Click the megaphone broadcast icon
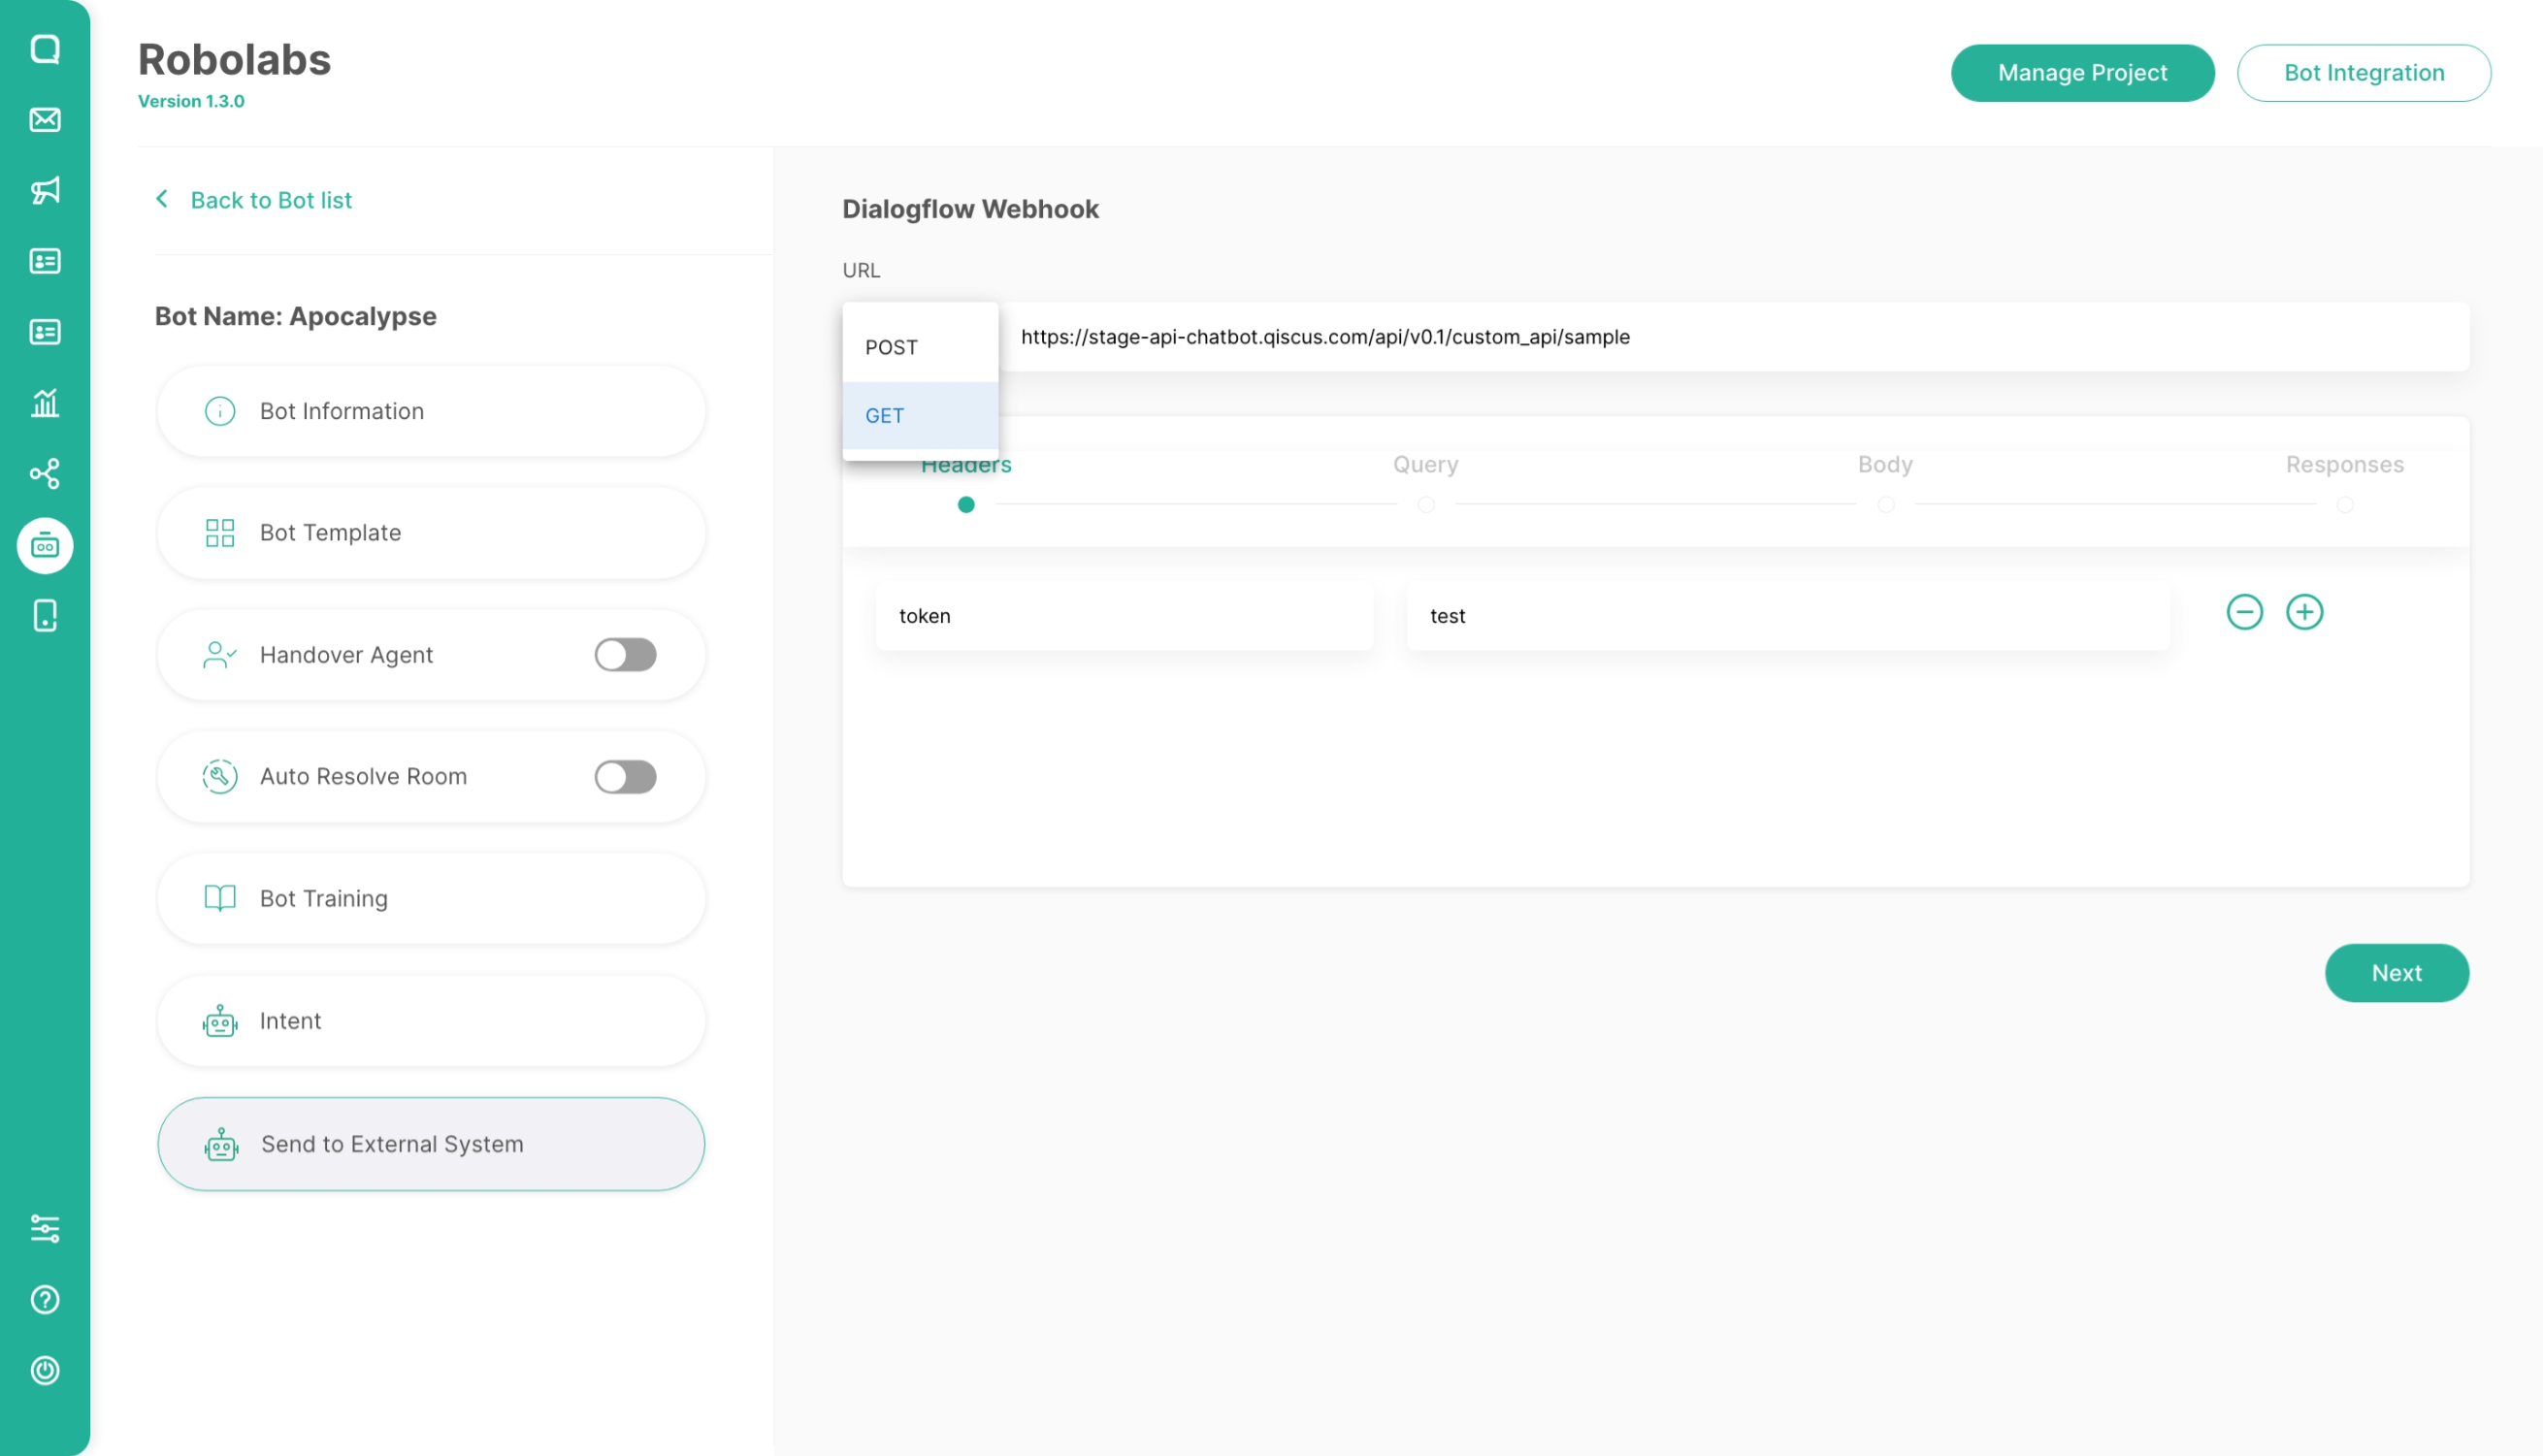The height and width of the screenshot is (1456, 2543). point(45,190)
